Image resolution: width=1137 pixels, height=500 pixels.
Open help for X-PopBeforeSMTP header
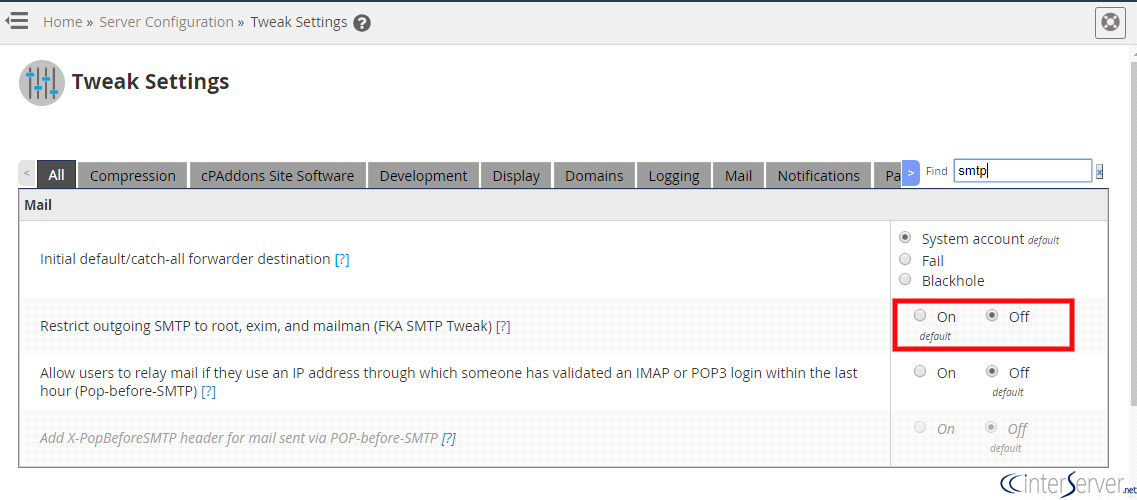pyautogui.click(x=449, y=438)
